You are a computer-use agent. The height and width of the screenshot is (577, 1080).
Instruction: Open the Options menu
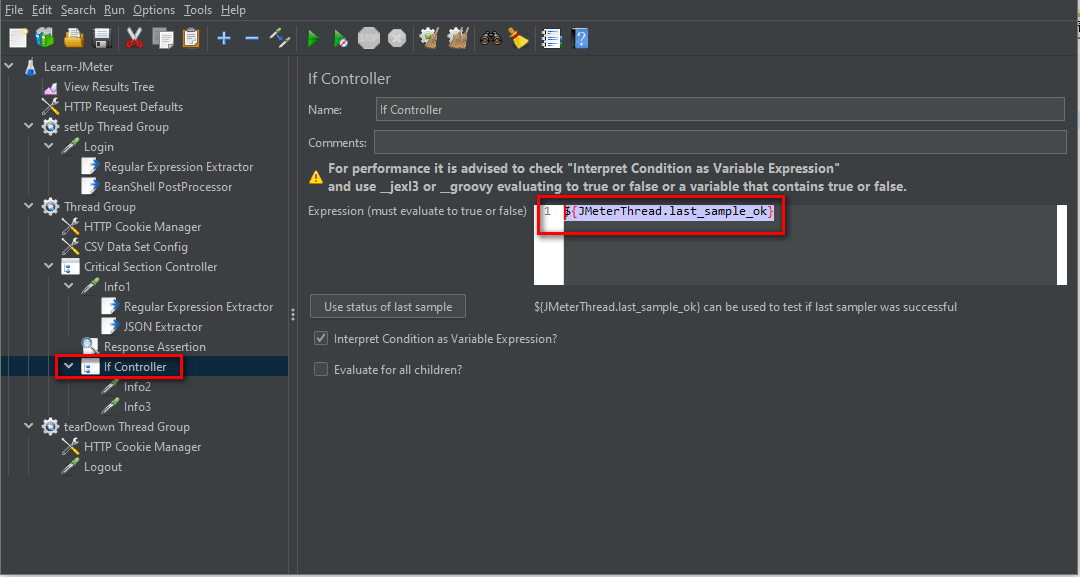(x=154, y=10)
